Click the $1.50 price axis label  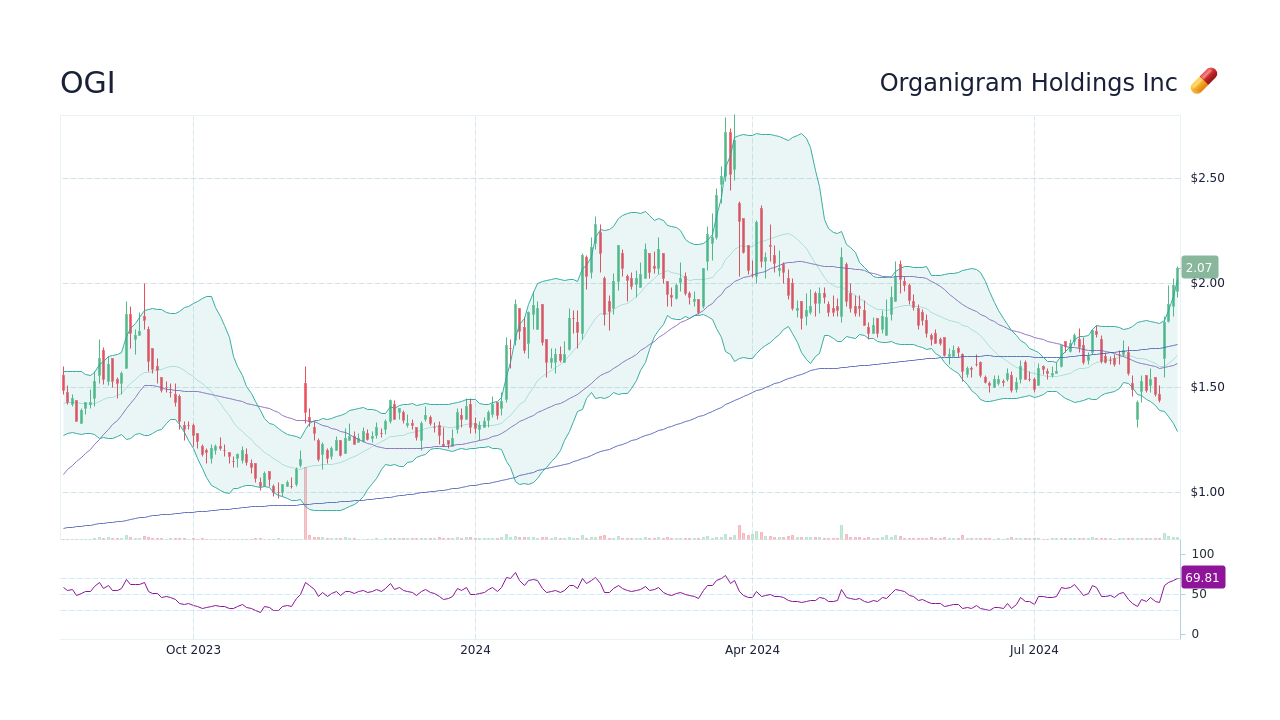pos(1207,387)
